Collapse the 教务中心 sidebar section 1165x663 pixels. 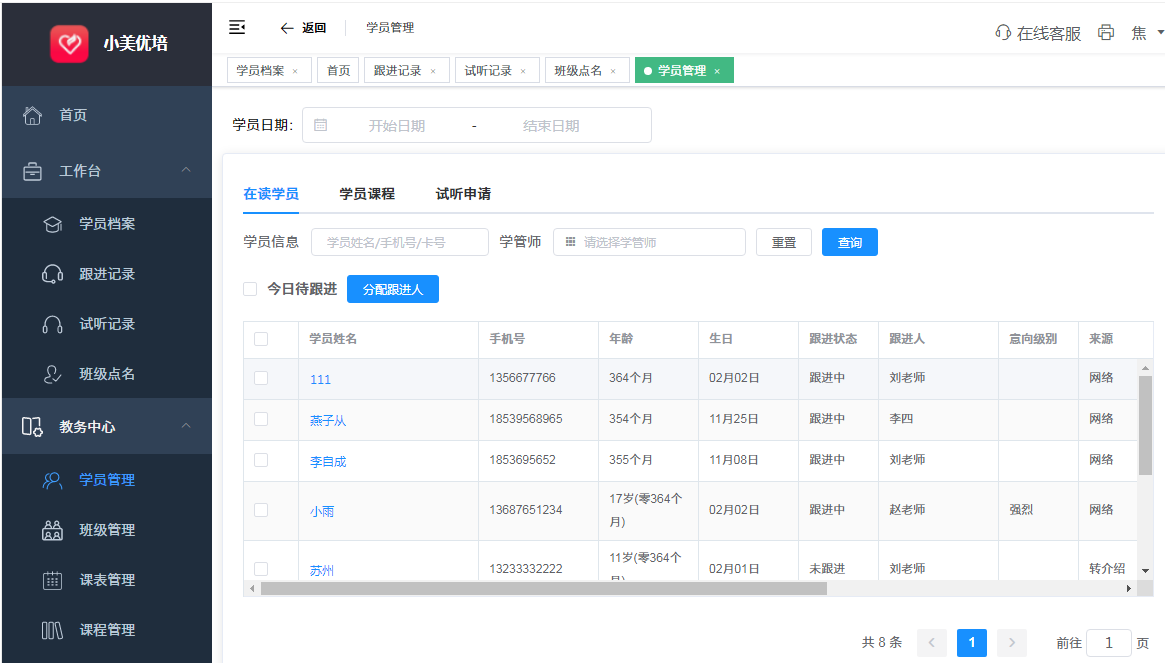pyautogui.click(x=186, y=427)
